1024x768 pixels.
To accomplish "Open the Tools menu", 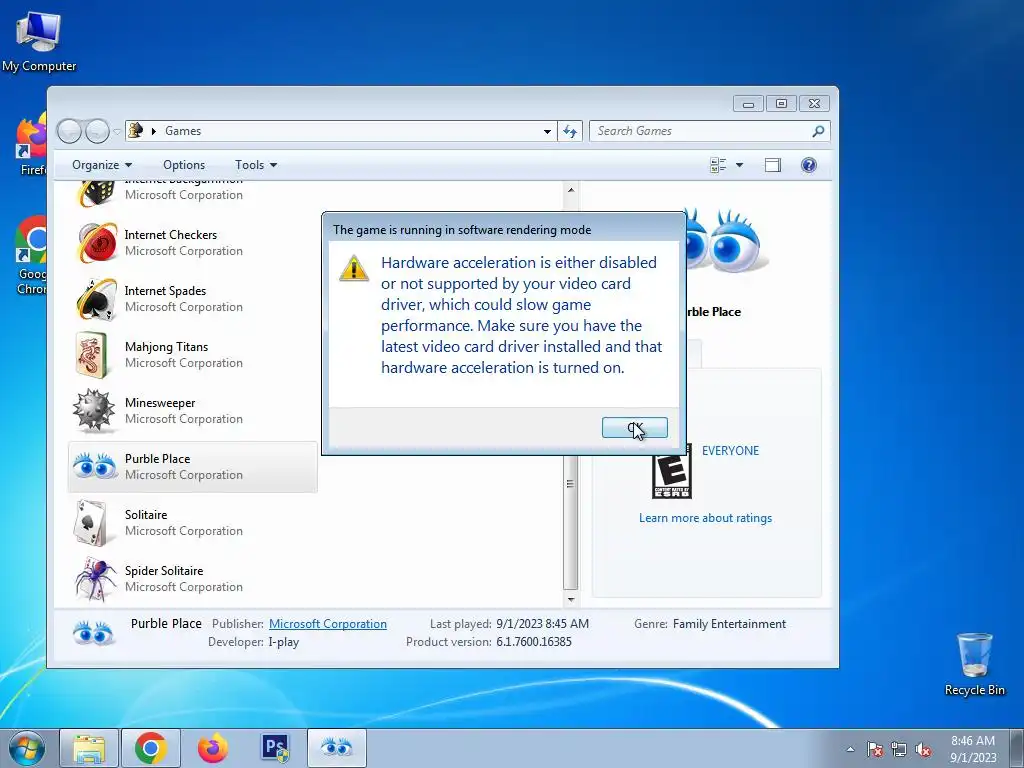I will click(256, 165).
